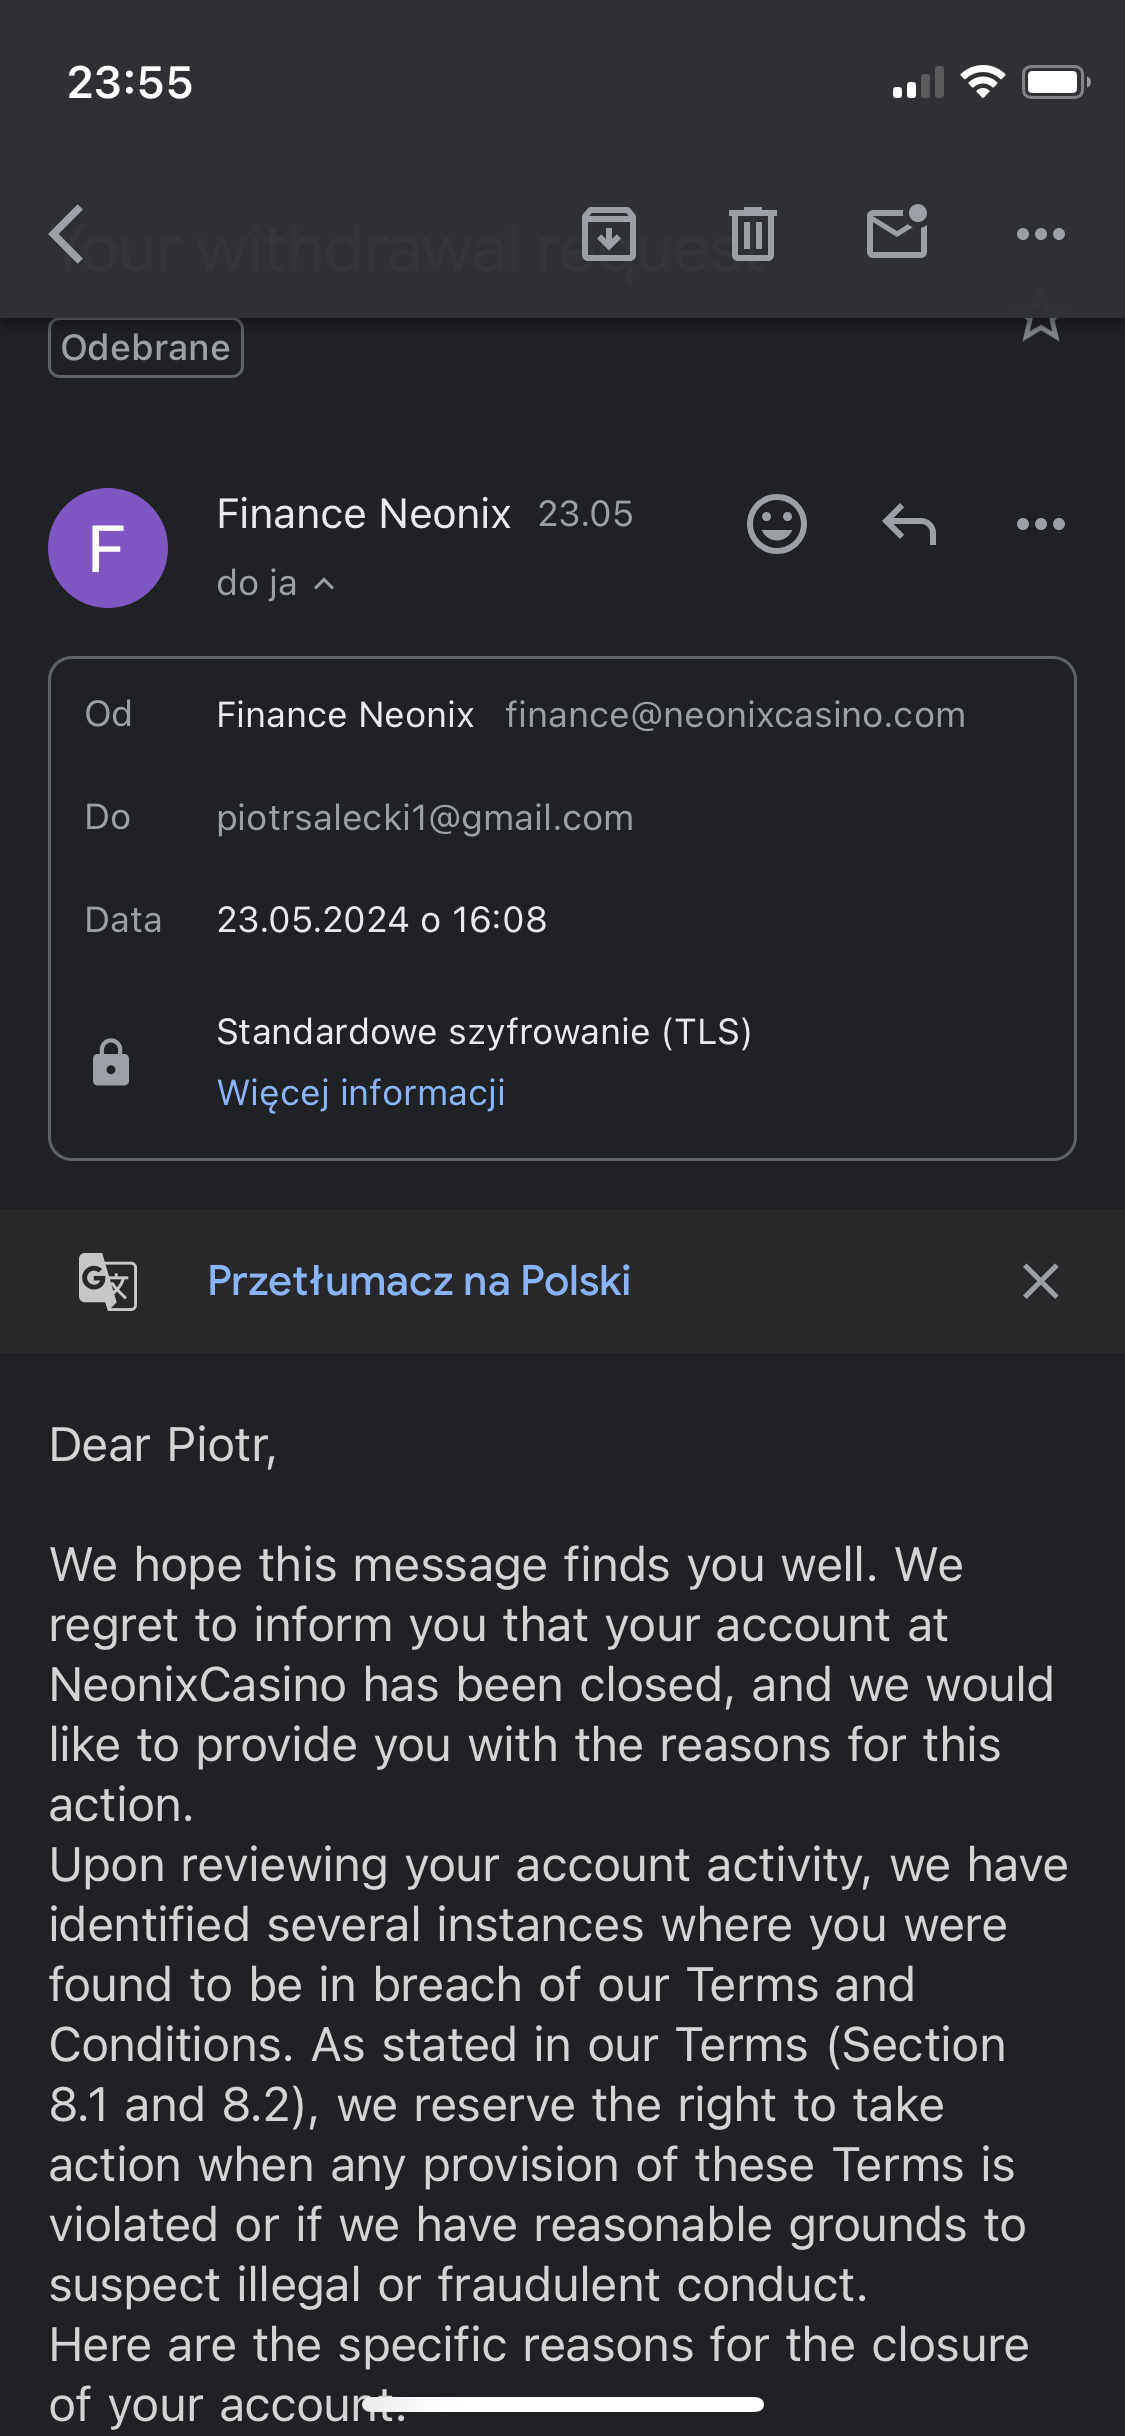Open message options beside the reply arrow
This screenshot has width=1125, height=2436.
[1040, 524]
